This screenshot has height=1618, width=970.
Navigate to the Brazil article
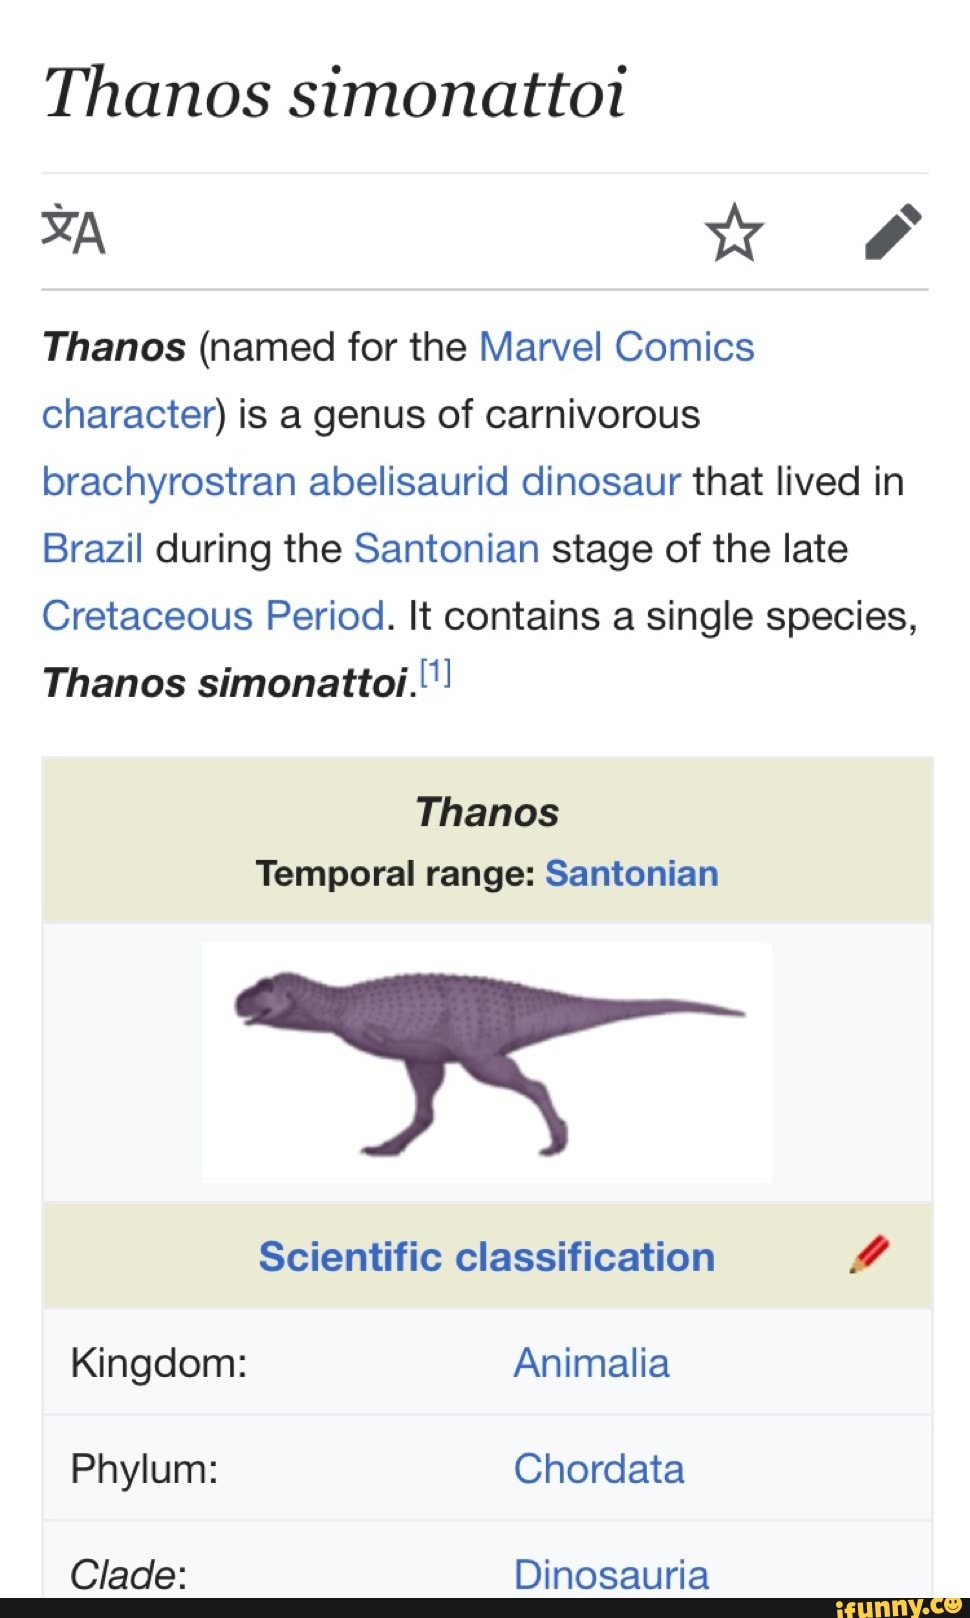[x=91, y=548]
